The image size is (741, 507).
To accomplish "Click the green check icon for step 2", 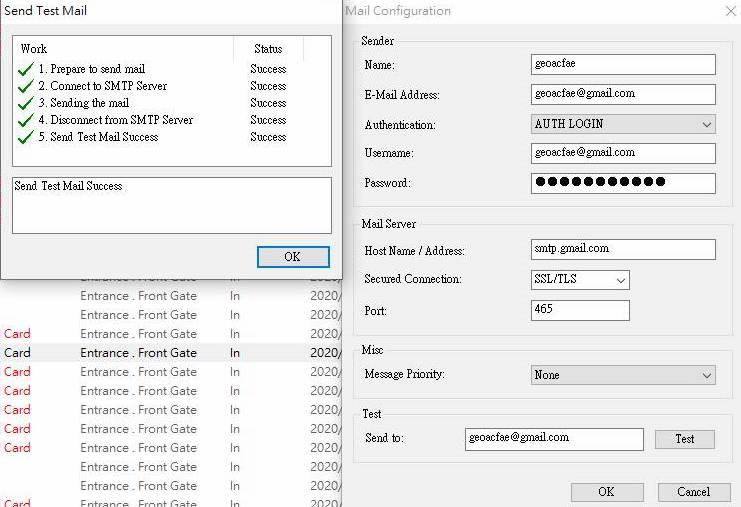I will tap(26, 86).
